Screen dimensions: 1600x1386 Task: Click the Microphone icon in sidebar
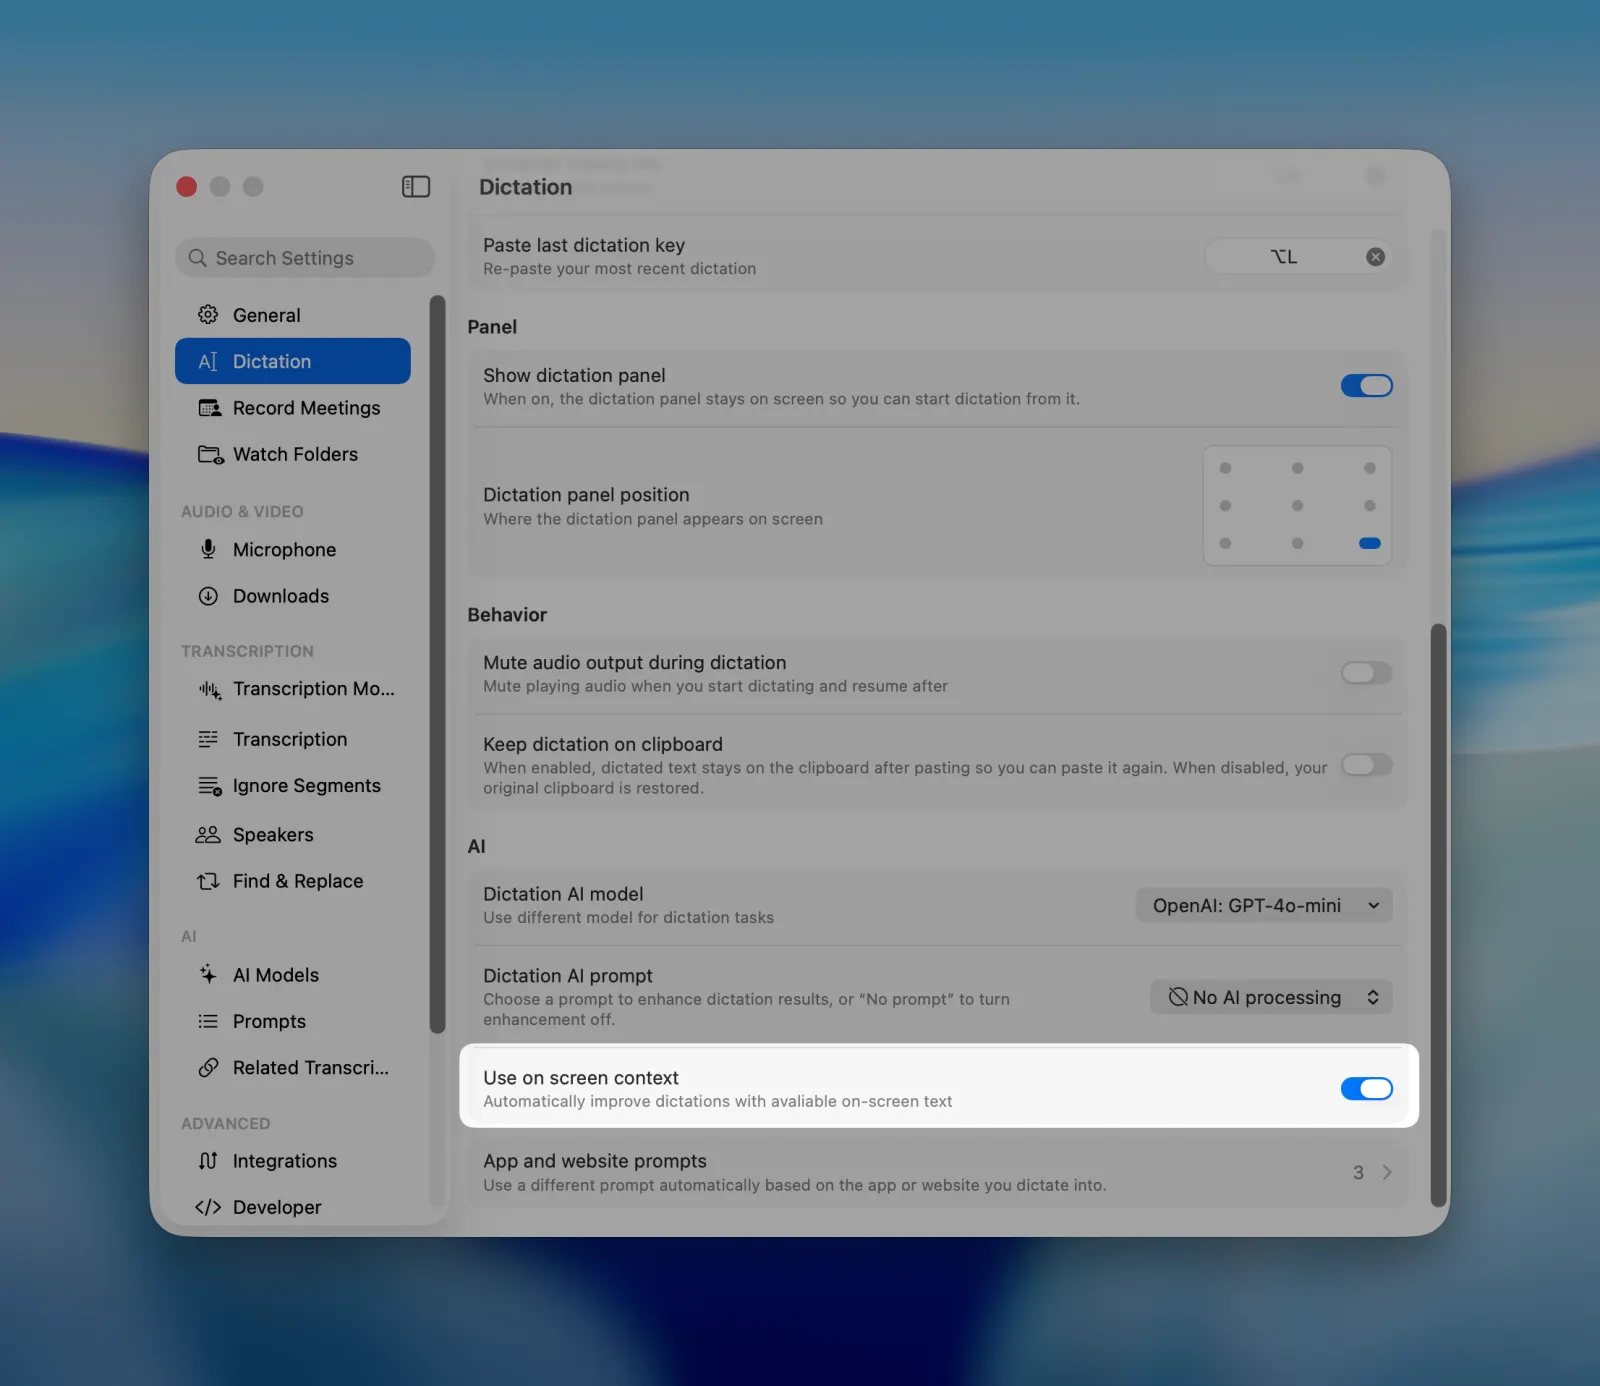point(208,550)
